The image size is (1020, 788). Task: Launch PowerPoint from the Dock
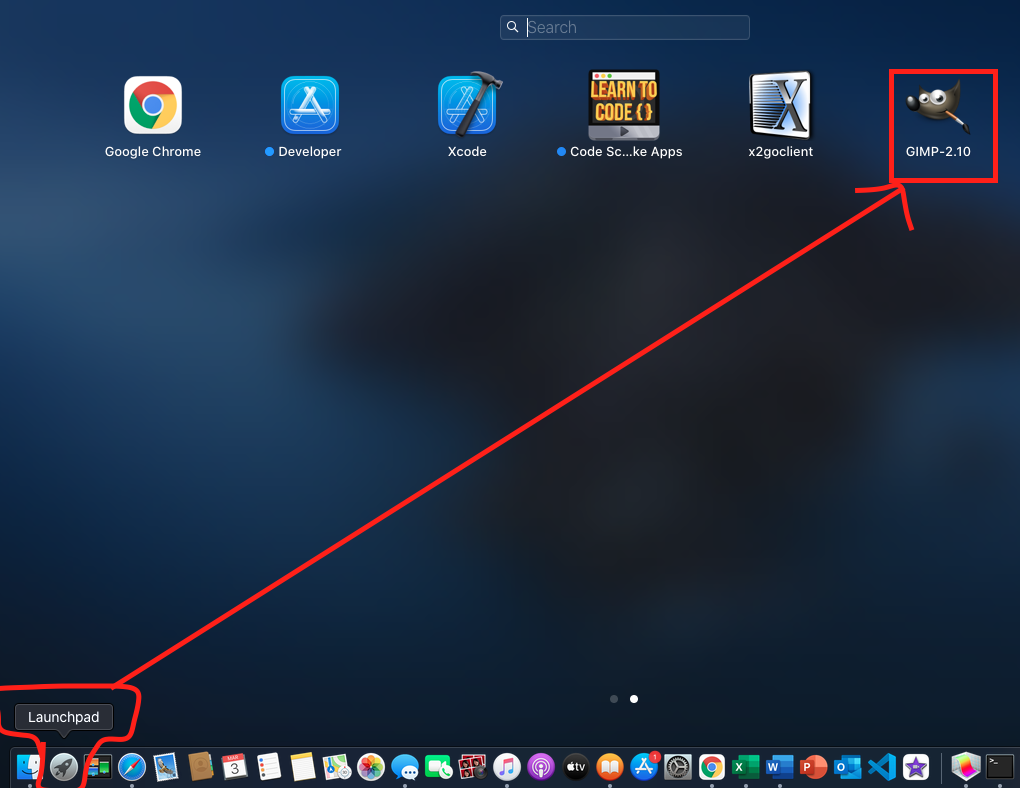click(813, 767)
